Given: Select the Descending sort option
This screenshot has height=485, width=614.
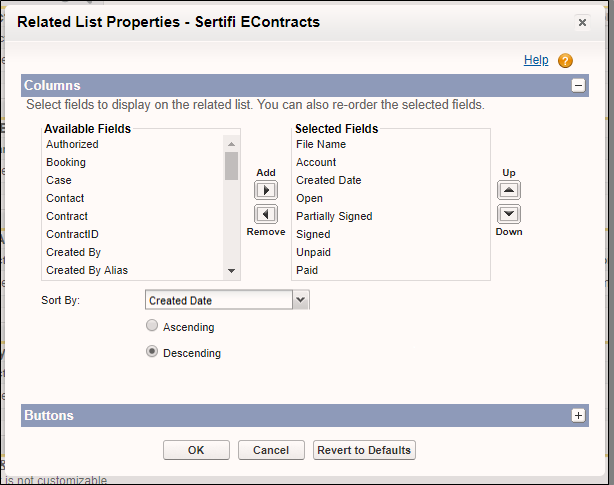Looking at the screenshot, I should tap(152, 352).
